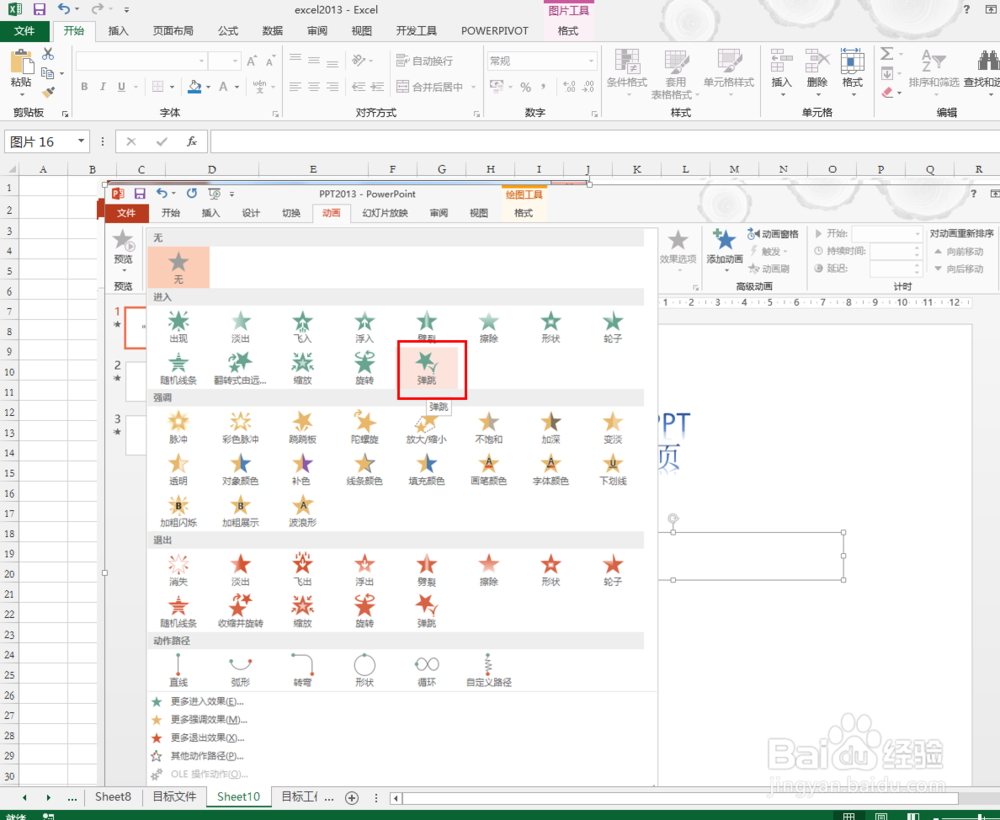The height and width of the screenshot is (820, 1000).
Task: Cut selection with the scissors icon
Action: pyautogui.click(x=48, y=54)
